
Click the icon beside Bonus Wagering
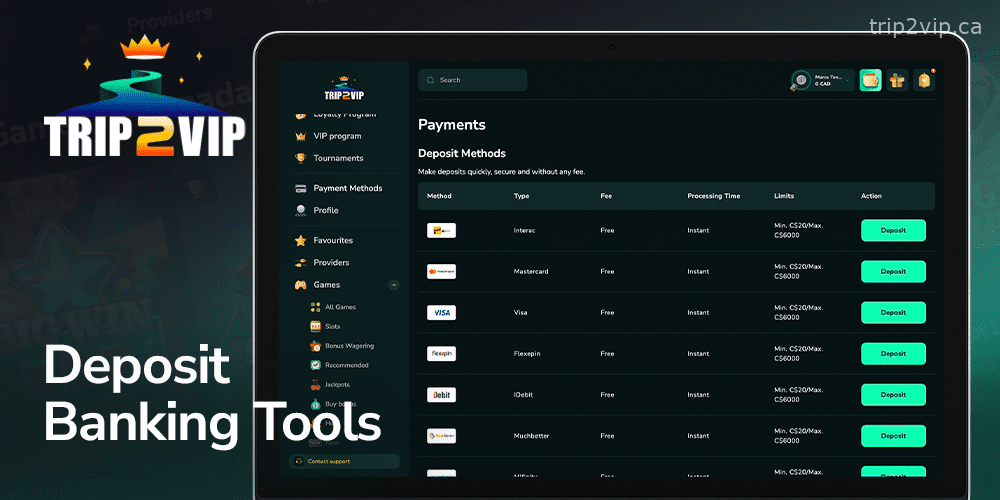[x=315, y=346]
